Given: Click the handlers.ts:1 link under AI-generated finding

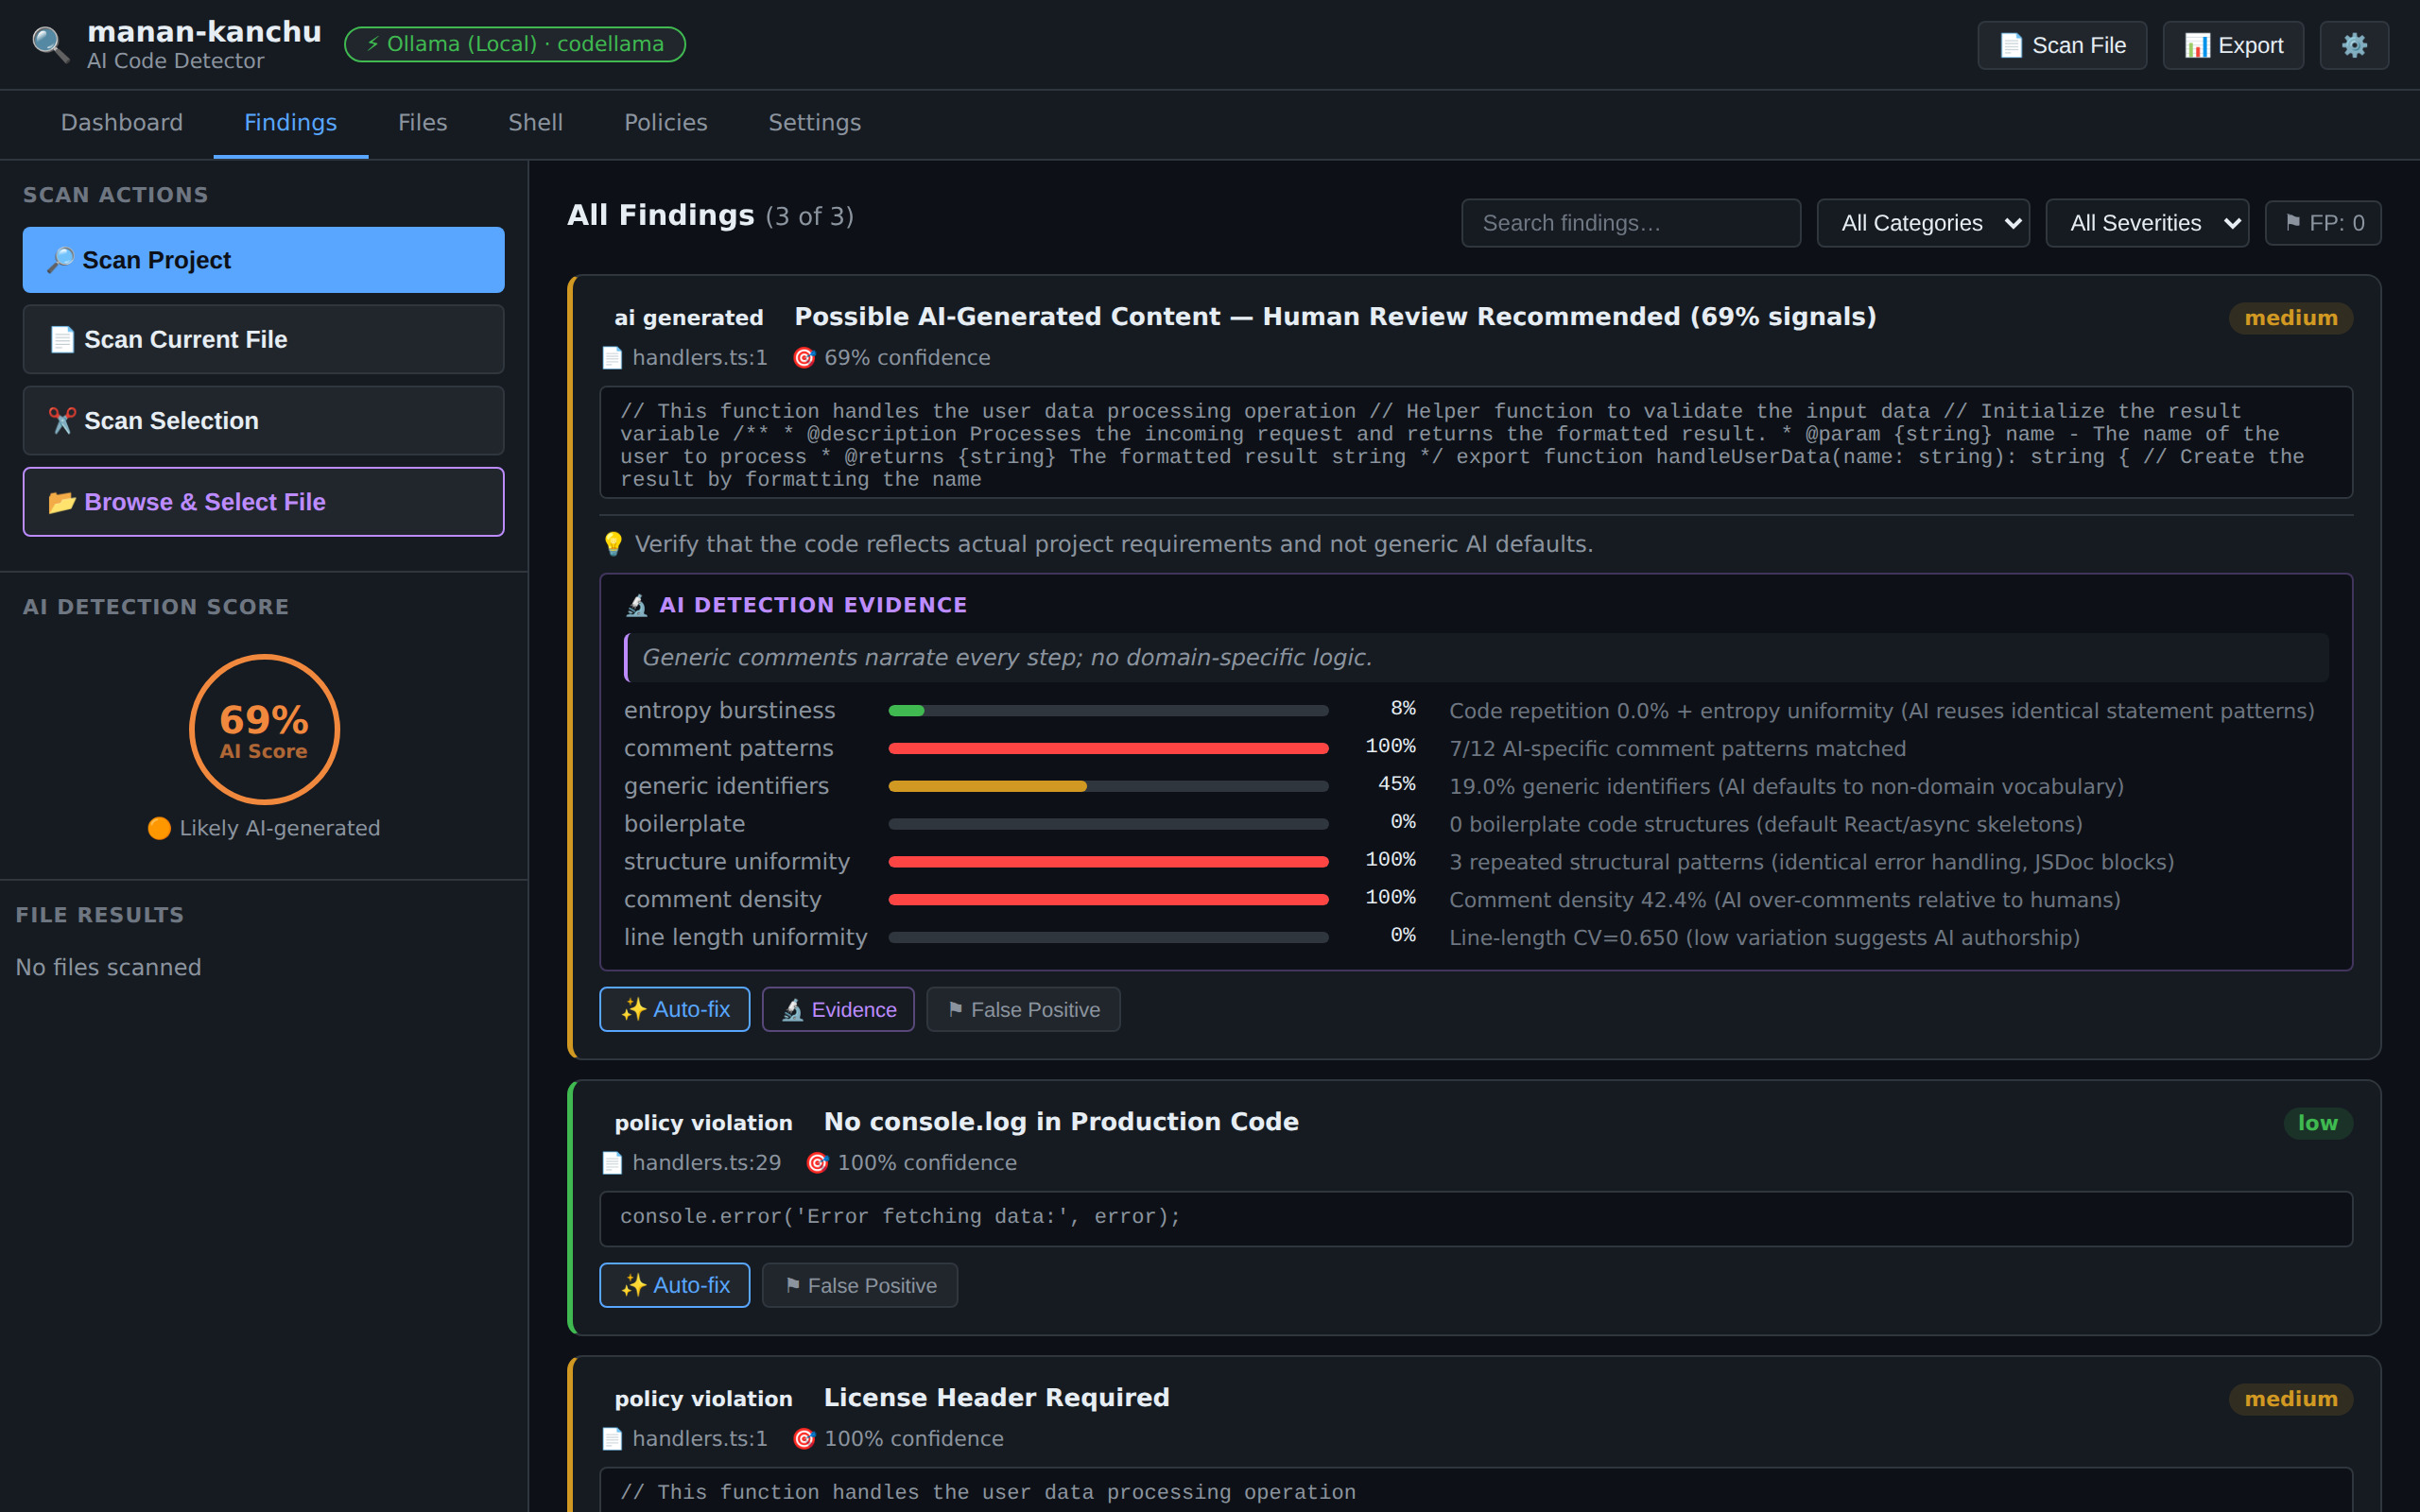Looking at the screenshot, I should (700, 358).
